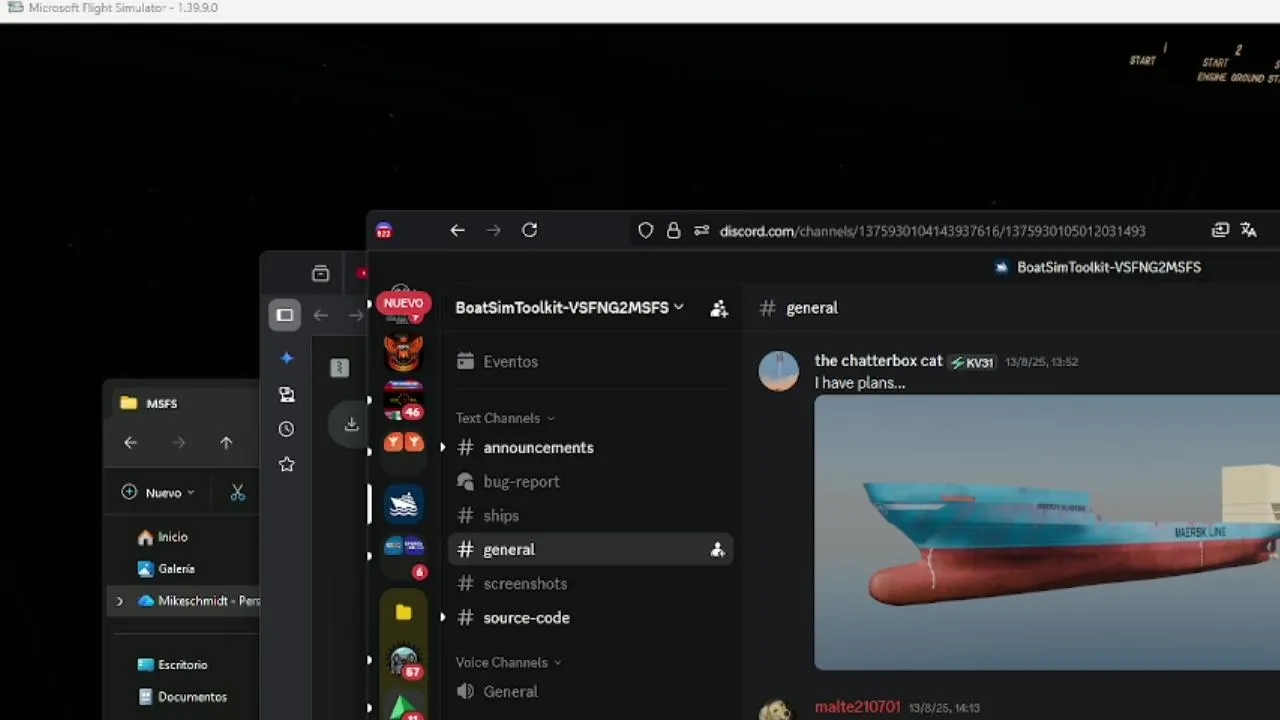Open the server icon with the 46 badge
1280x720 pixels.
tap(404, 398)
